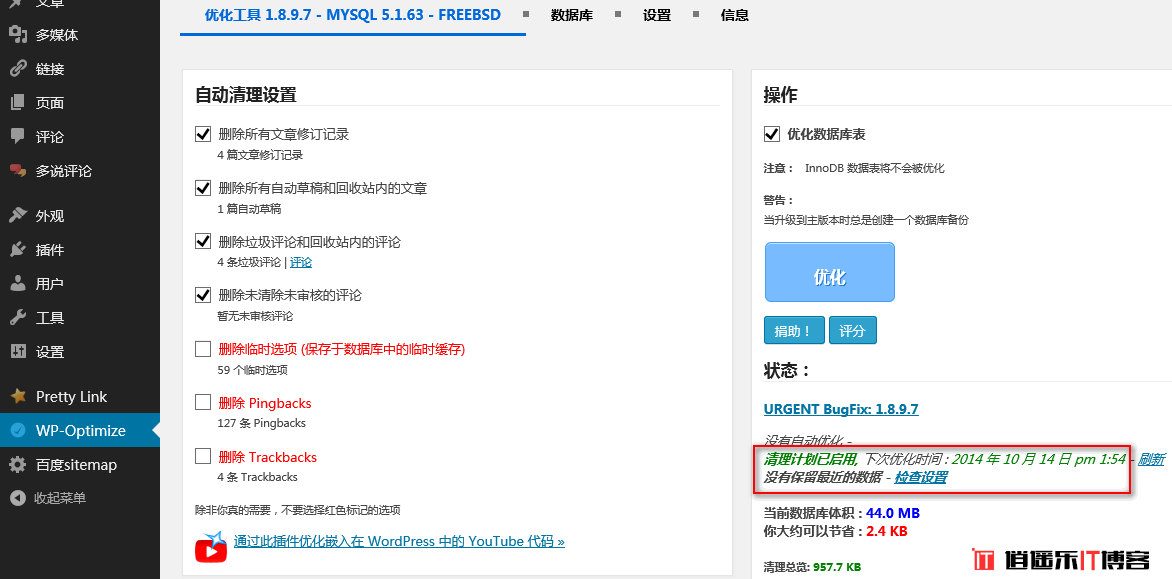1172x579 pixels.
Task: Click the 检查设置 link
Action: click(920, 477)
